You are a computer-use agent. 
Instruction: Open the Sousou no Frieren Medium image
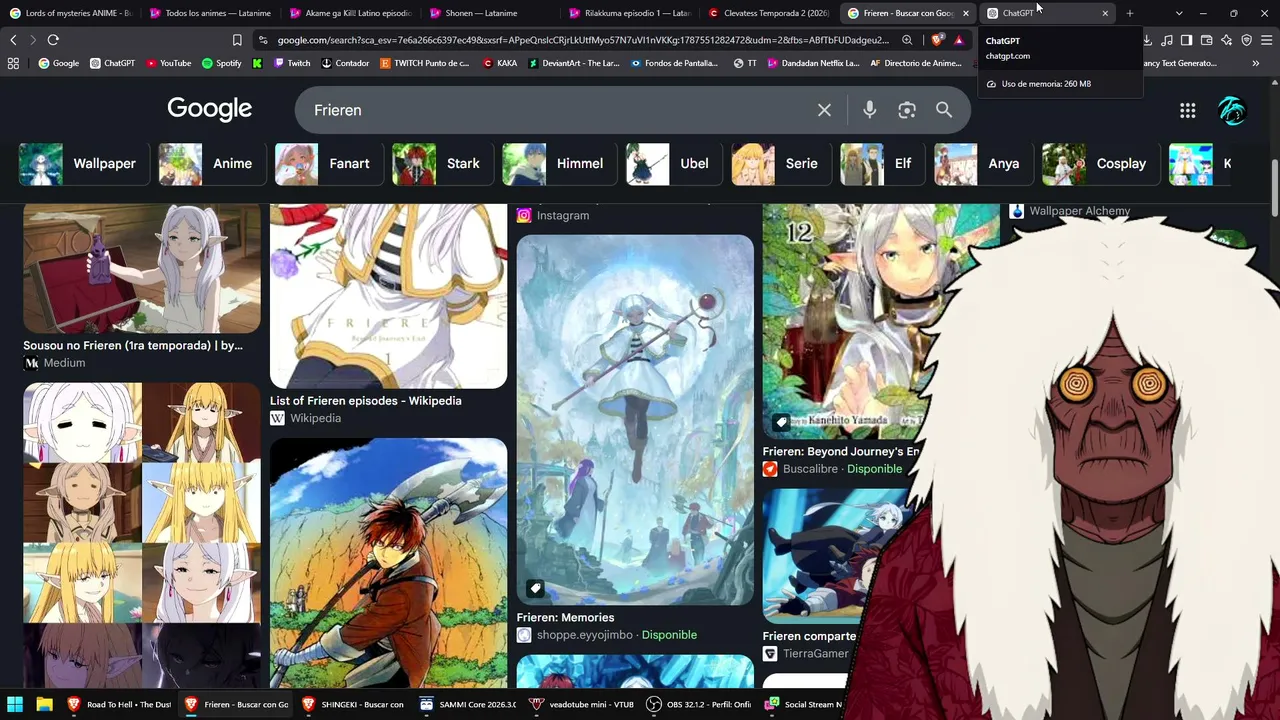click(x=142, y=268)
